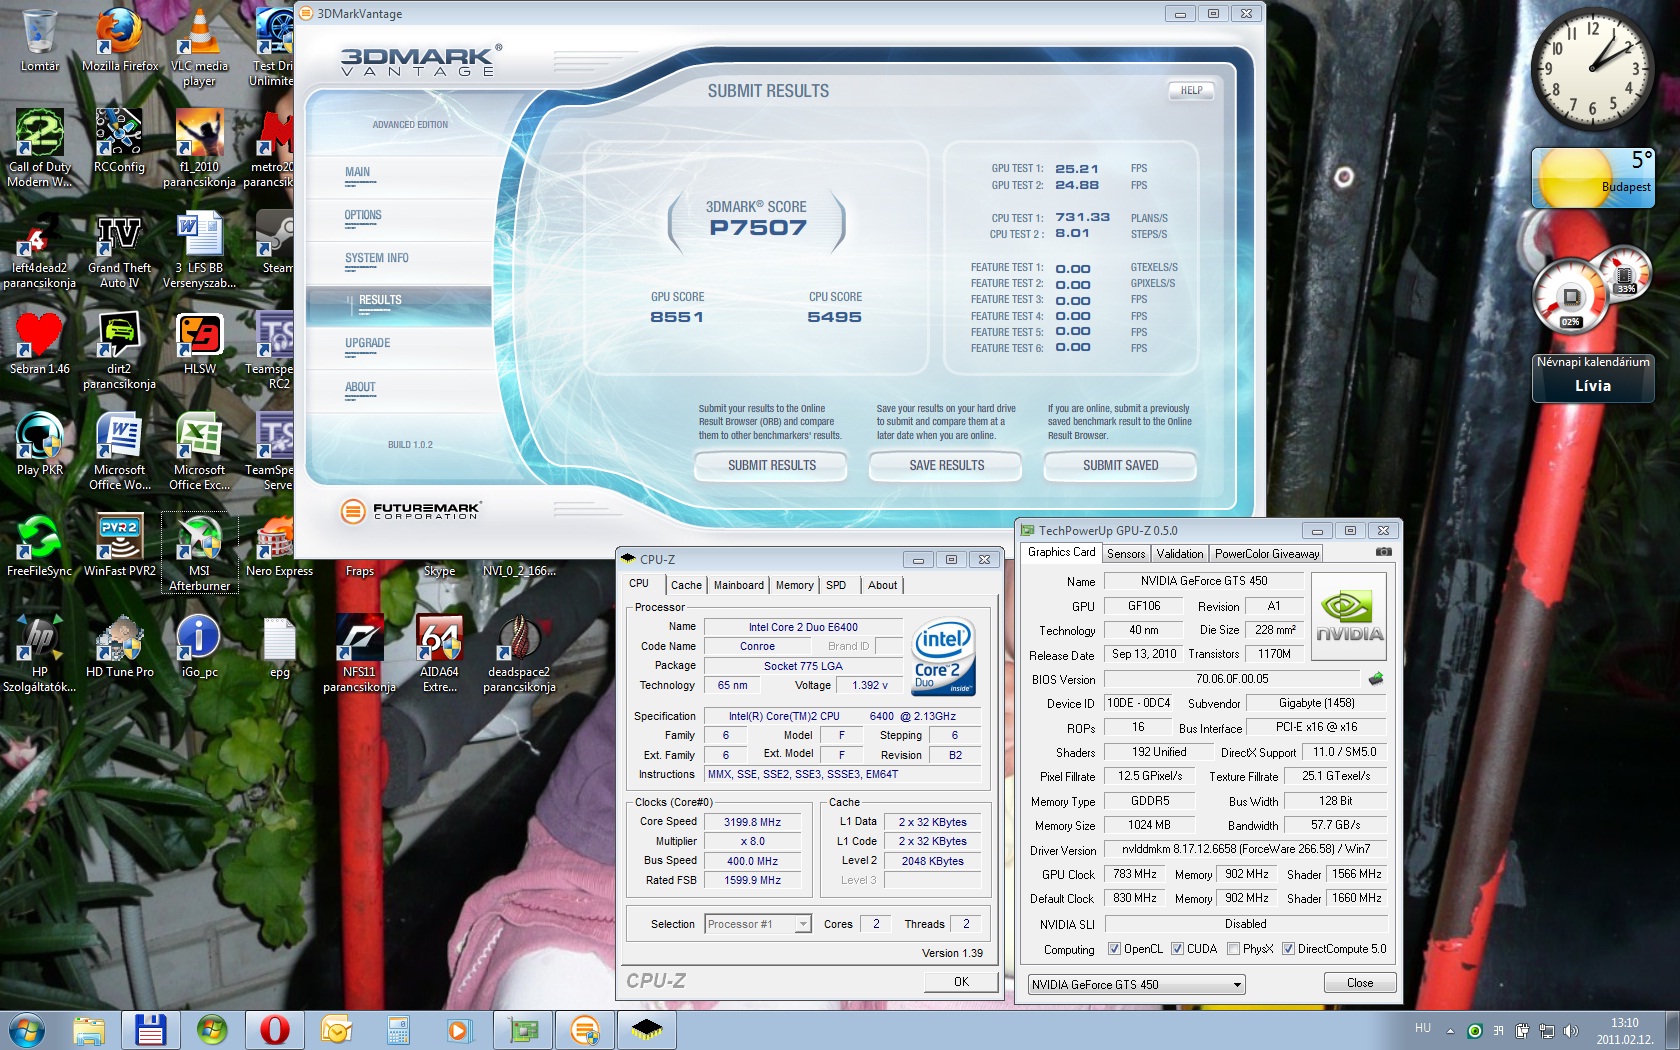
Task: Open the About tab in CPU-Z
Action: tap(882, 585)
